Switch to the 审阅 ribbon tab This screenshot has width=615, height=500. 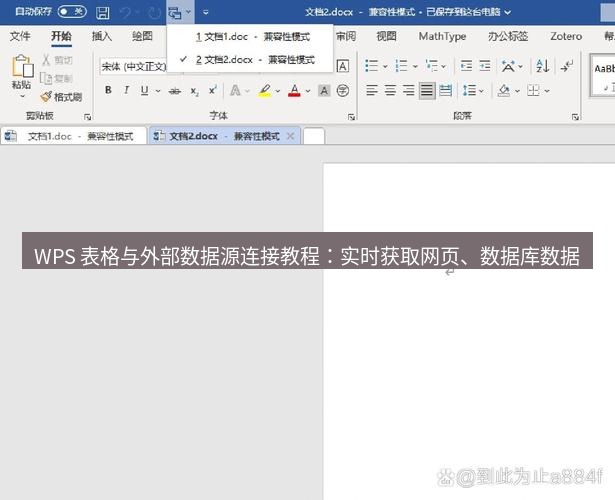(x=346, y=36)
